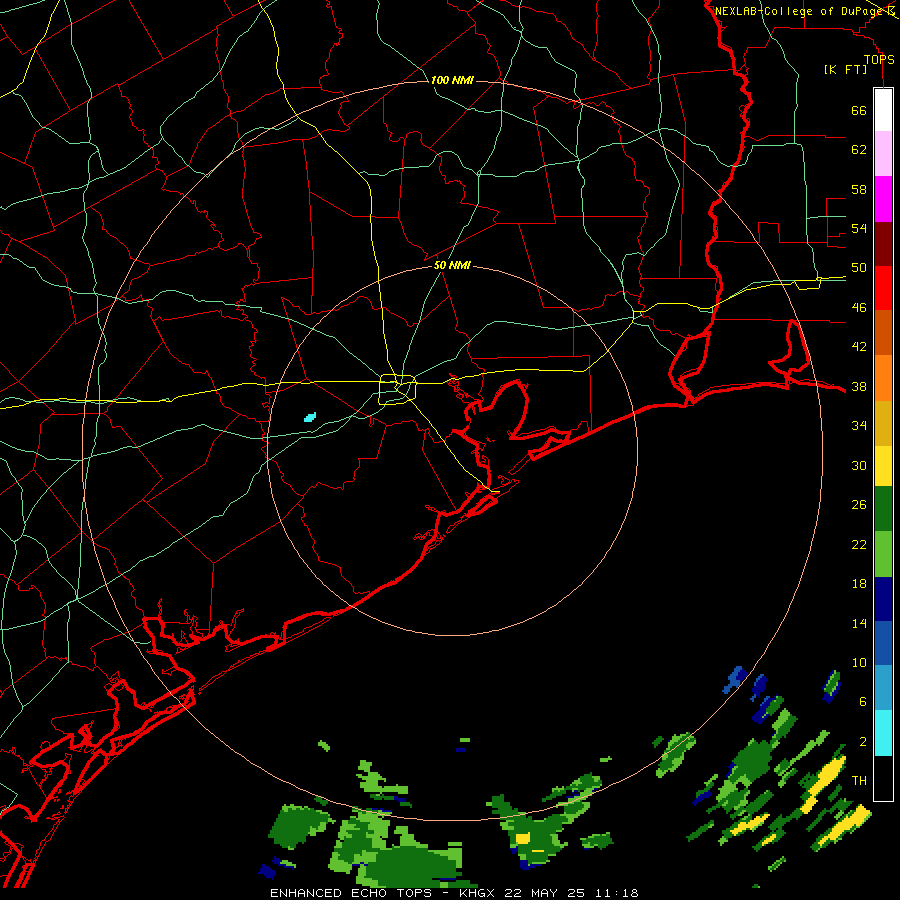Select the 50 legend value
Viewport: 900px width, 900px height.
(x=859, y=268)
